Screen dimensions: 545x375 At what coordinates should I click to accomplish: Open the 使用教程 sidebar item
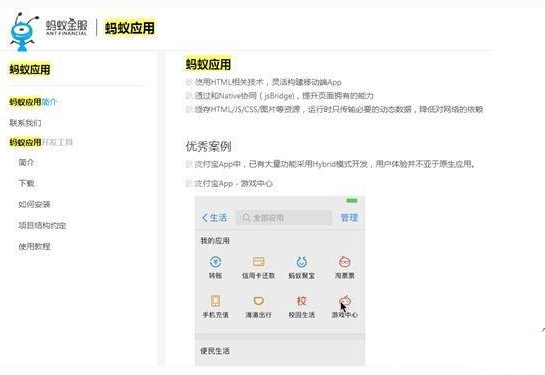coord(34,246)
